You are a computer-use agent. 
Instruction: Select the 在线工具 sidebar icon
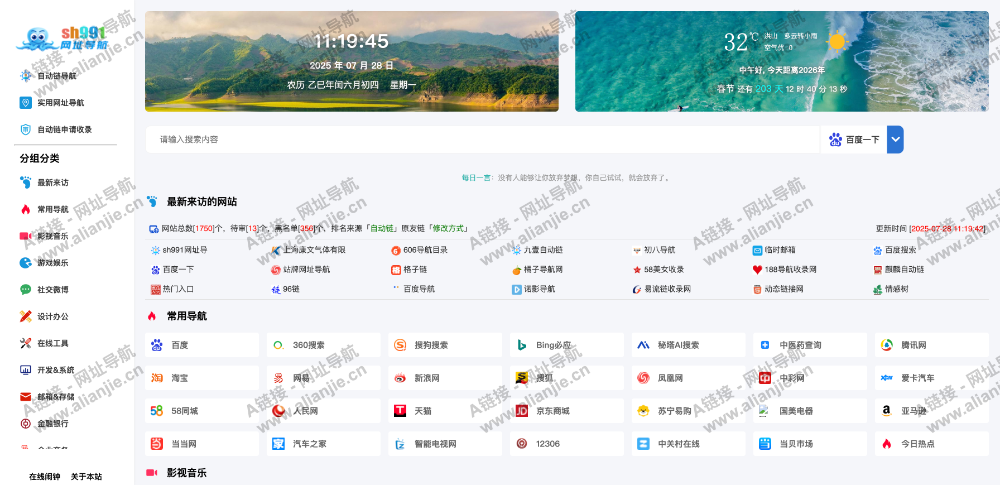tap(26, 343)
